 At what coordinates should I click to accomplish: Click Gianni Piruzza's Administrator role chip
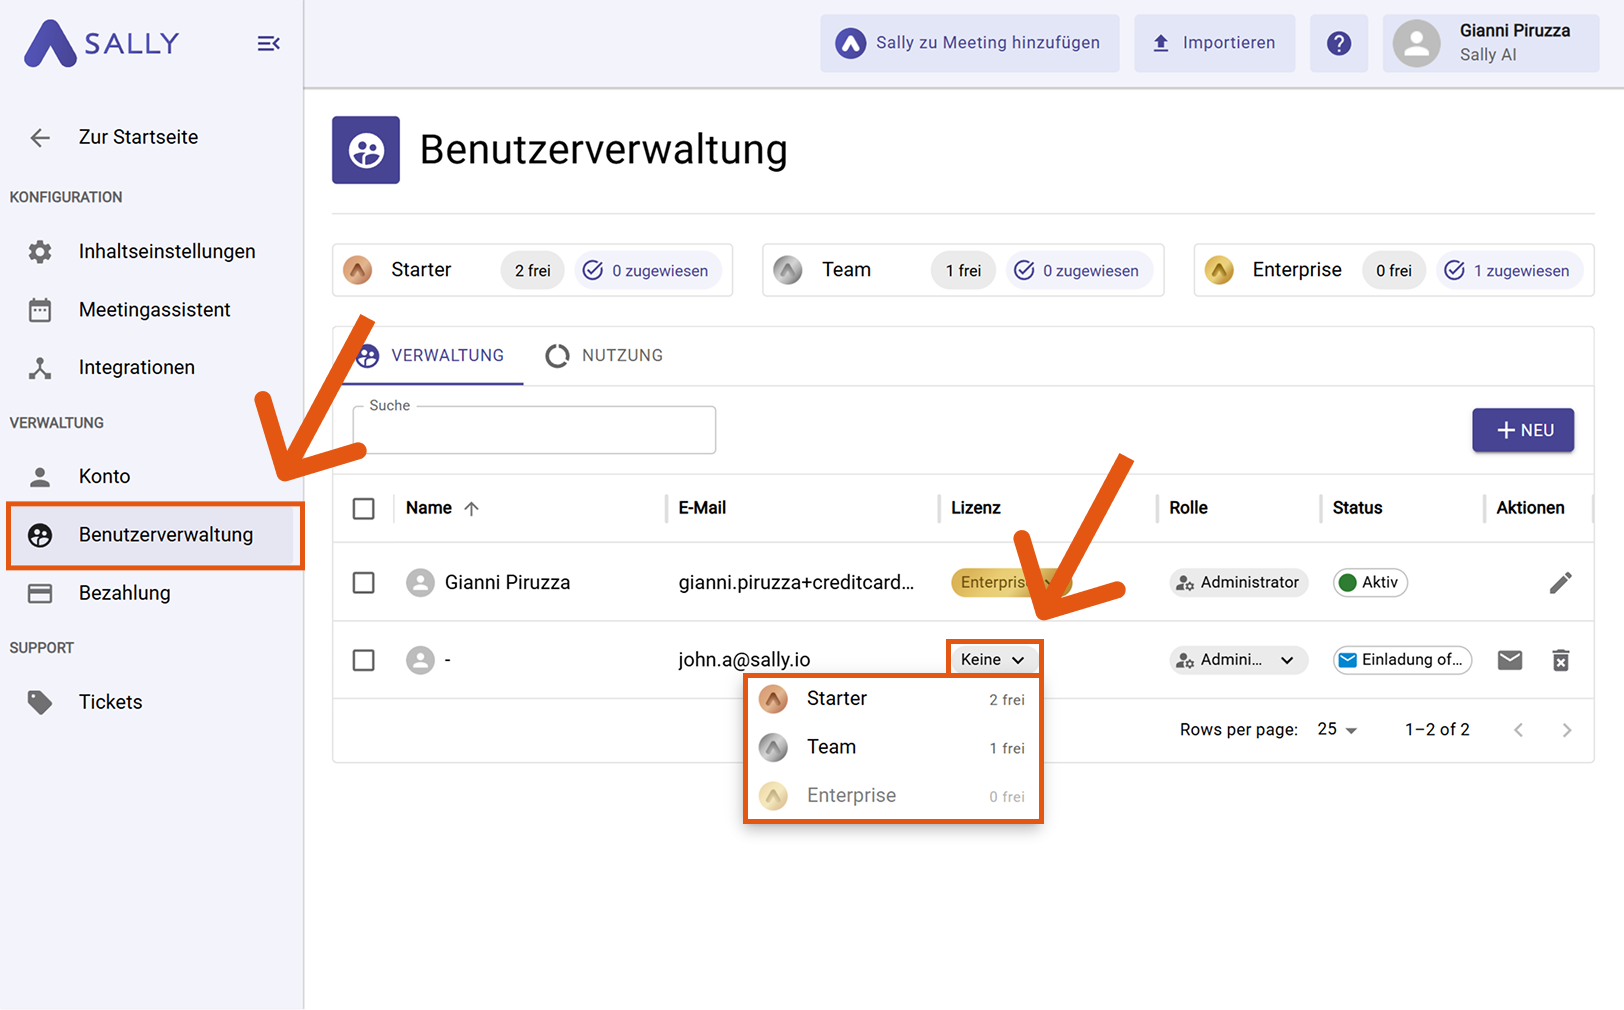(x=1238, y=583)
